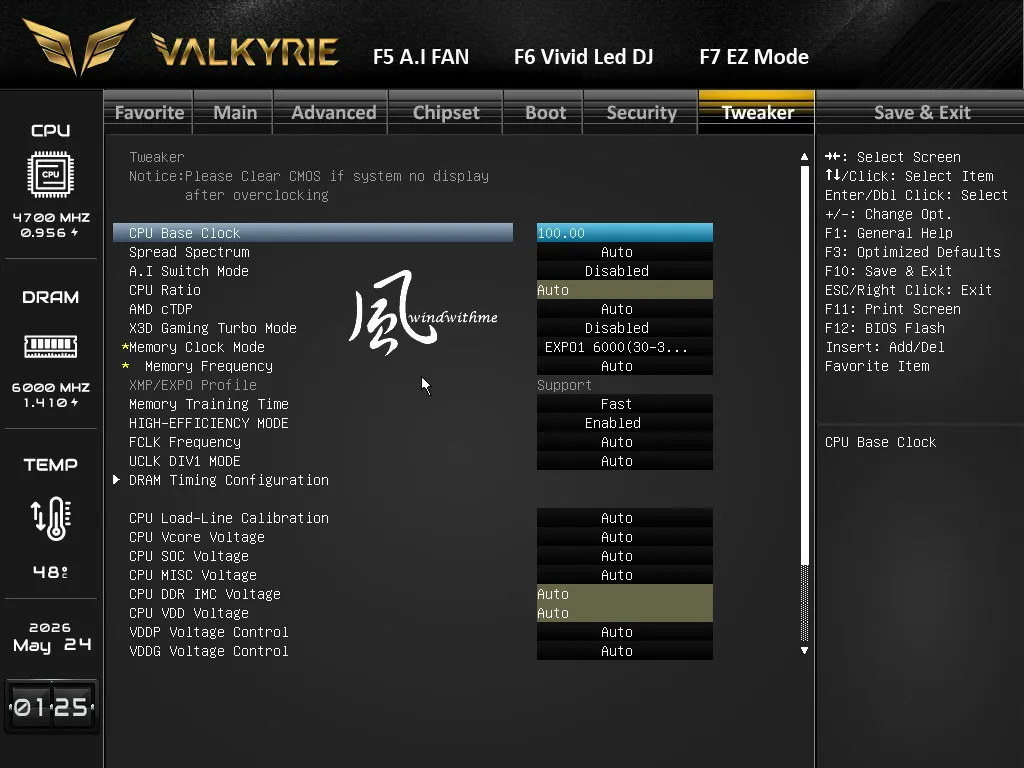Select the Spread Spectrum label
This screenshot has width=1024, height=768.
pos(189,252)
